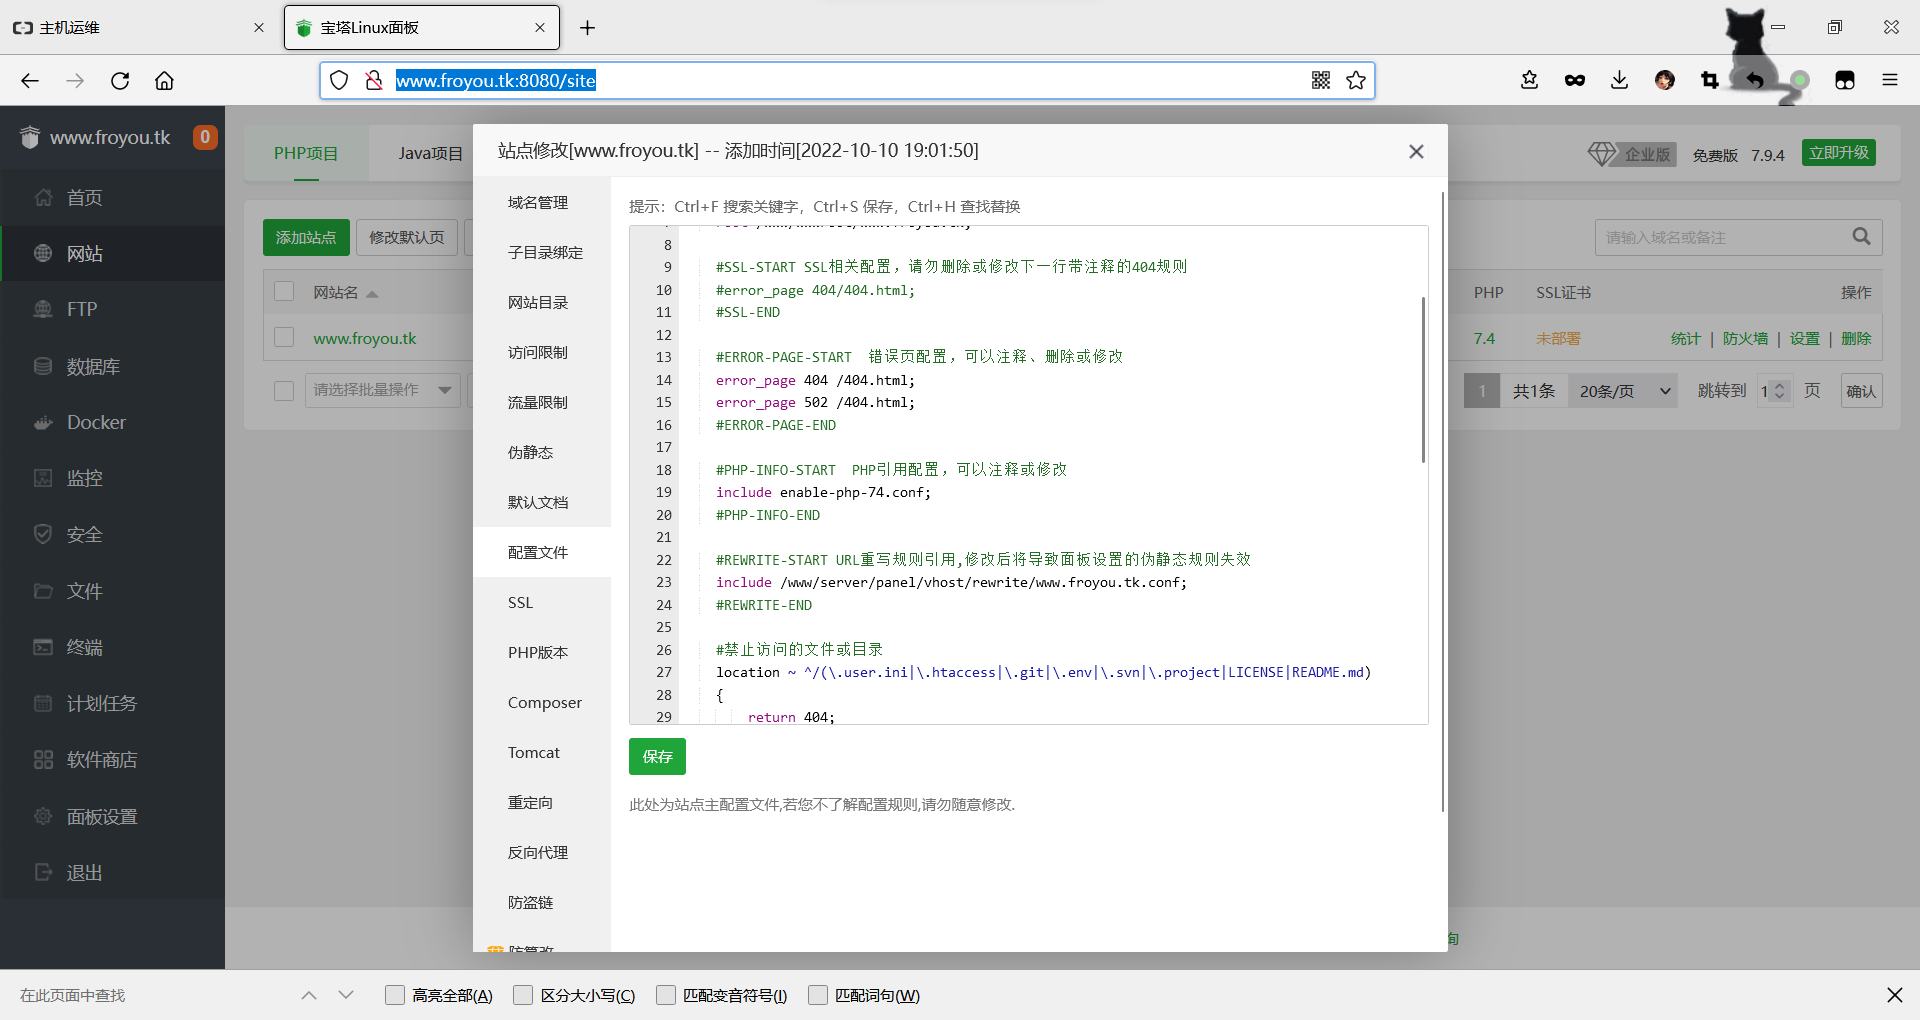
Task: Toggle 匹配变音符号 checkbox
Action: click(666, 995)
